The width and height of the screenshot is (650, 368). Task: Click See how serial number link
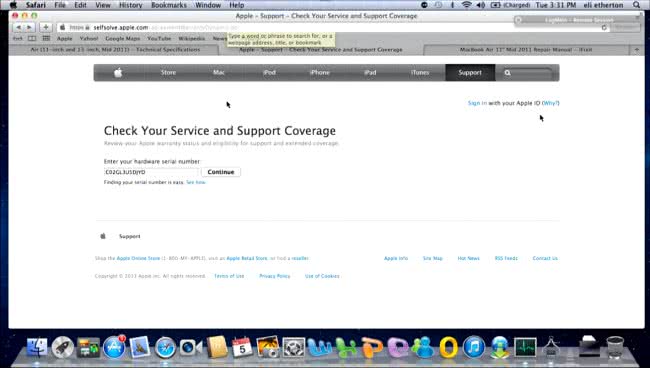pos(196,182)
